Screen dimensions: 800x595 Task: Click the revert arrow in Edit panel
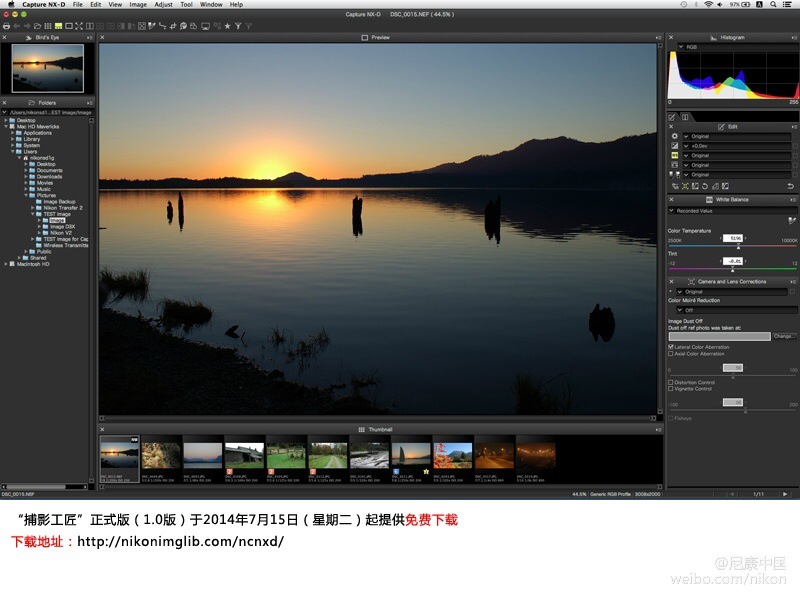coord(791,186)
